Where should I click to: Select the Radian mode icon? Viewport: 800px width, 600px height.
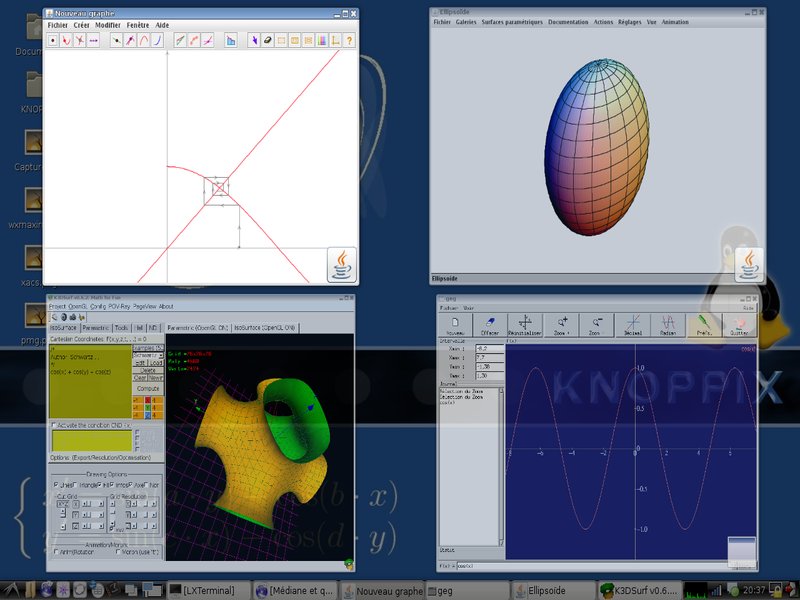(668, 324)
